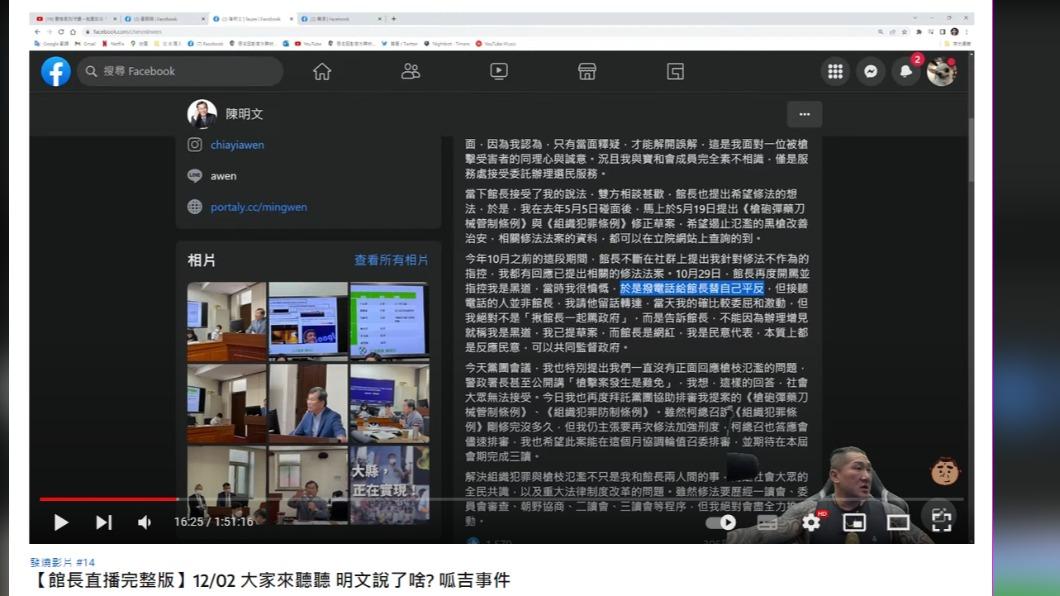1060x596 pixels.
Task: Switch to miniplayer mode
Action: coord(854,522)
